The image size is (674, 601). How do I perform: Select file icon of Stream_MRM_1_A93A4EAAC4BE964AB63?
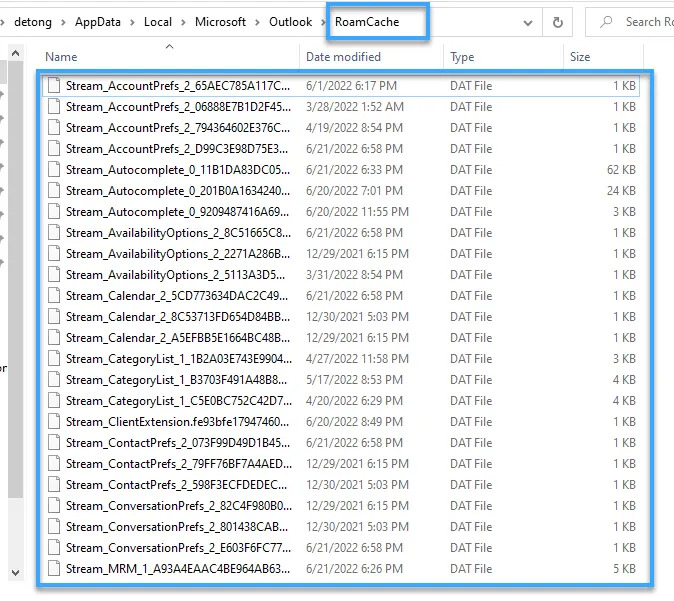[54, 569]
